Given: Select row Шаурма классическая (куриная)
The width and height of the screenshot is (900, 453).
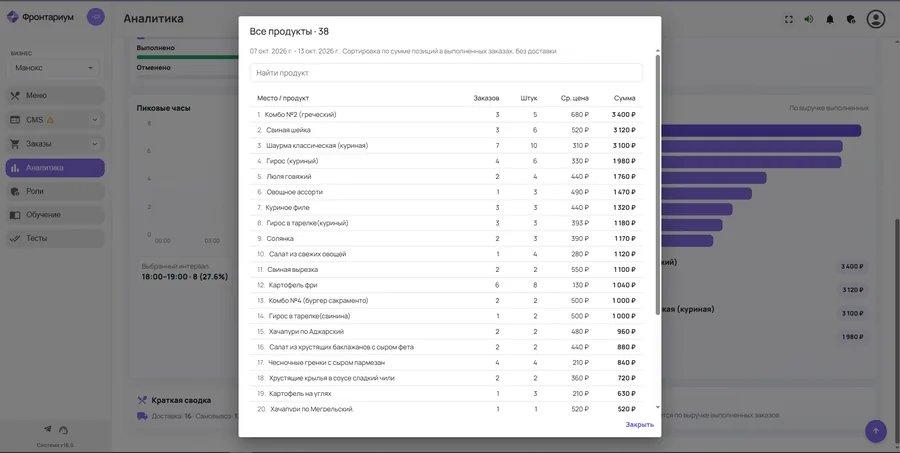Looking at the screenshot, I should point(447,145).
